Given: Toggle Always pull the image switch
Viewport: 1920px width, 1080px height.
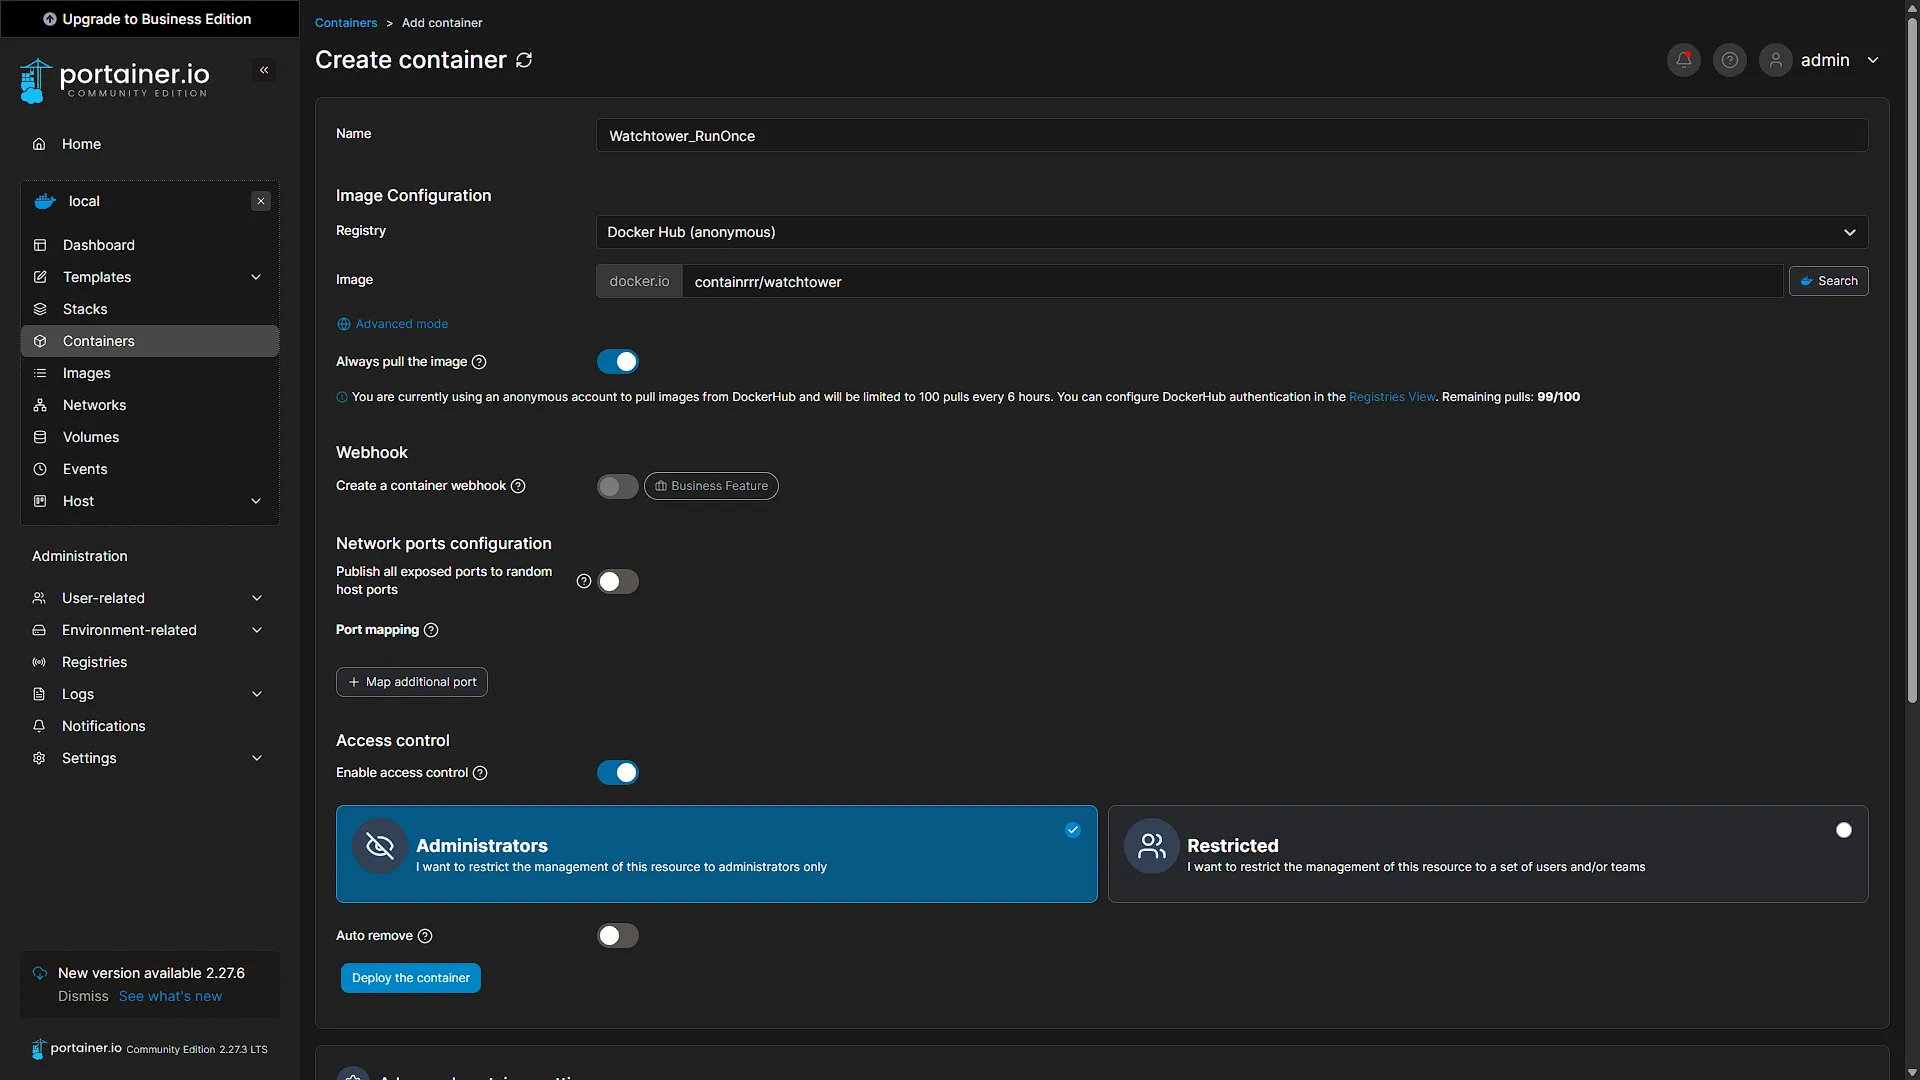Looking at the screenshot, I should point(618,362).
